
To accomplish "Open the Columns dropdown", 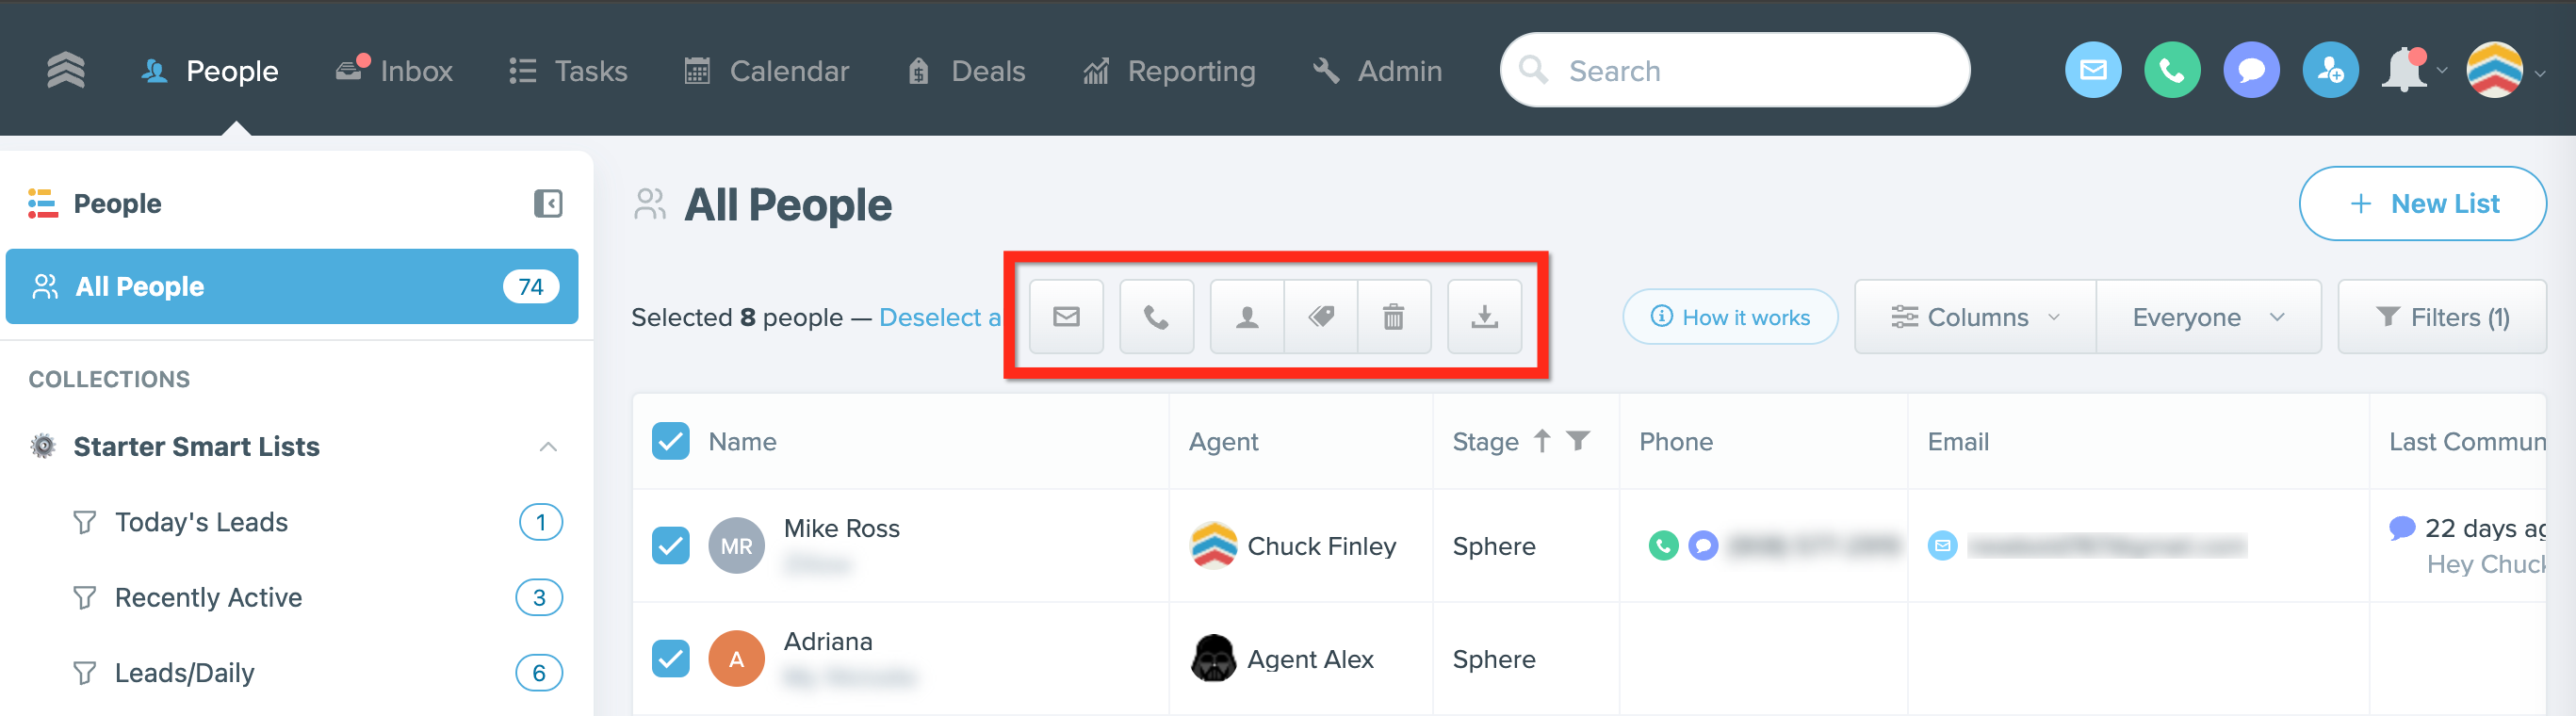I will click(1975, 317).
